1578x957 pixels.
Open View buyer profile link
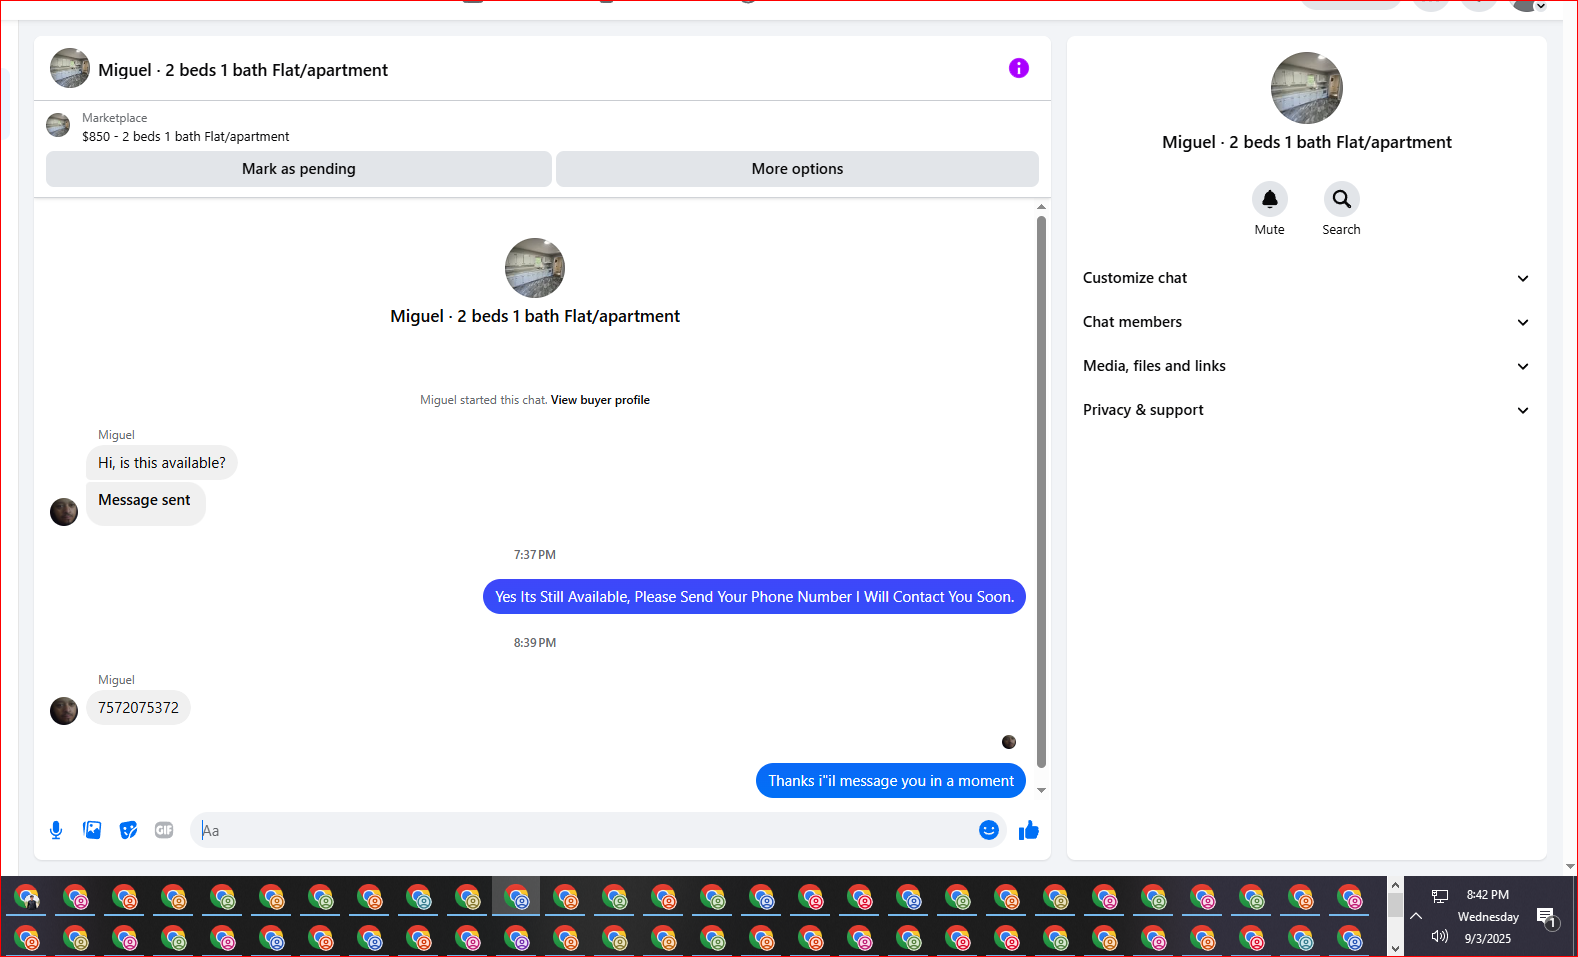click(600, 400)
